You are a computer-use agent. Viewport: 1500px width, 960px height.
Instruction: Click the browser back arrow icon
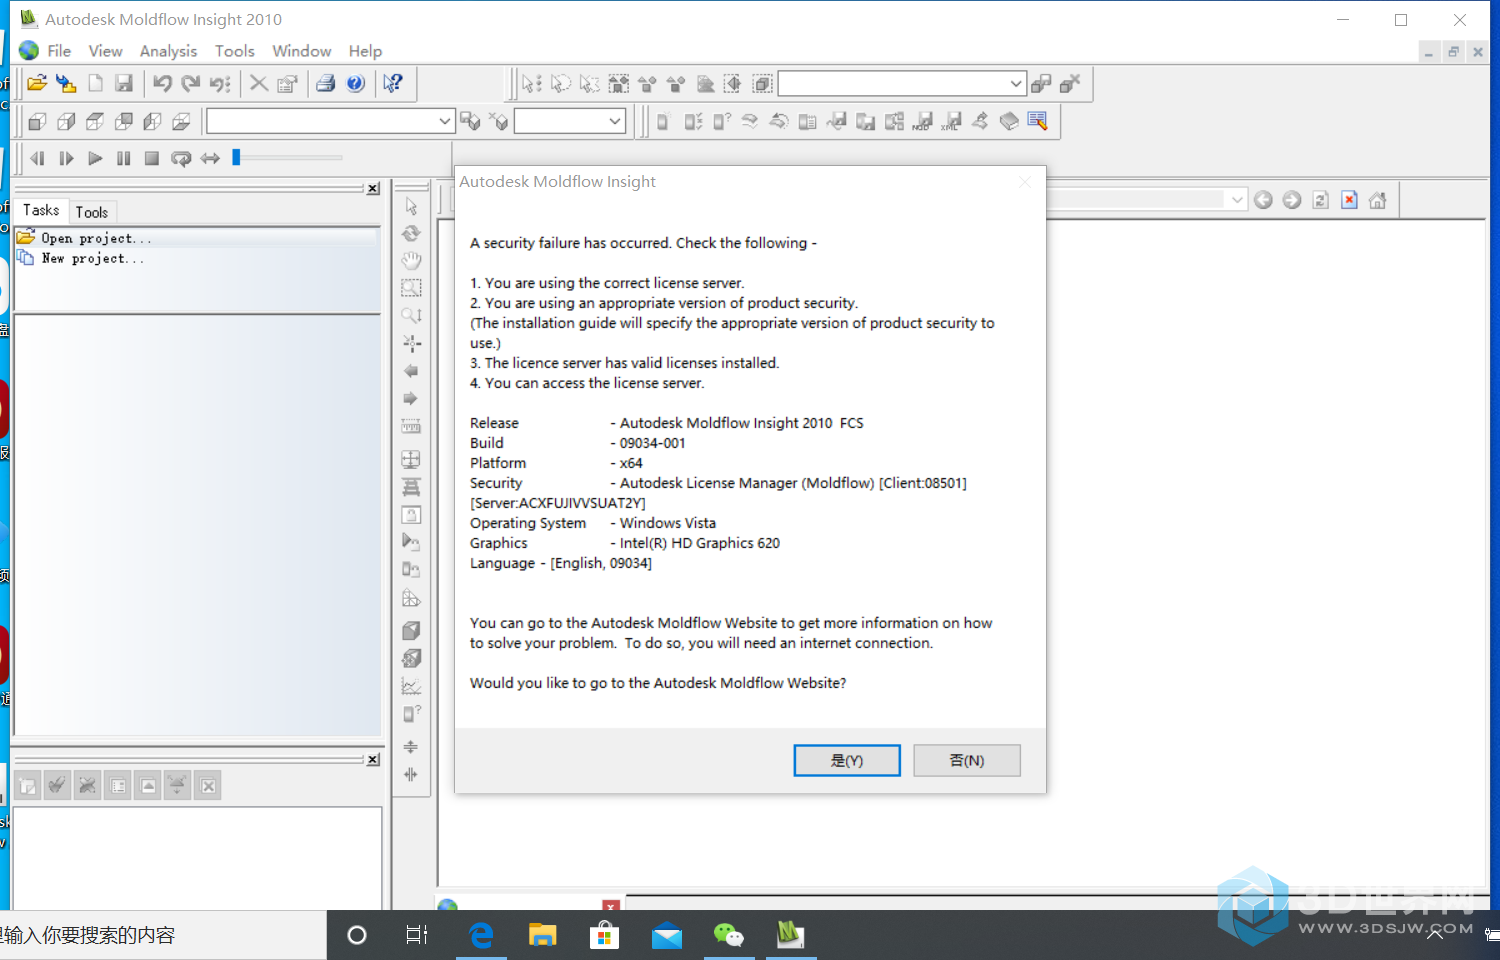(1263, 200)
